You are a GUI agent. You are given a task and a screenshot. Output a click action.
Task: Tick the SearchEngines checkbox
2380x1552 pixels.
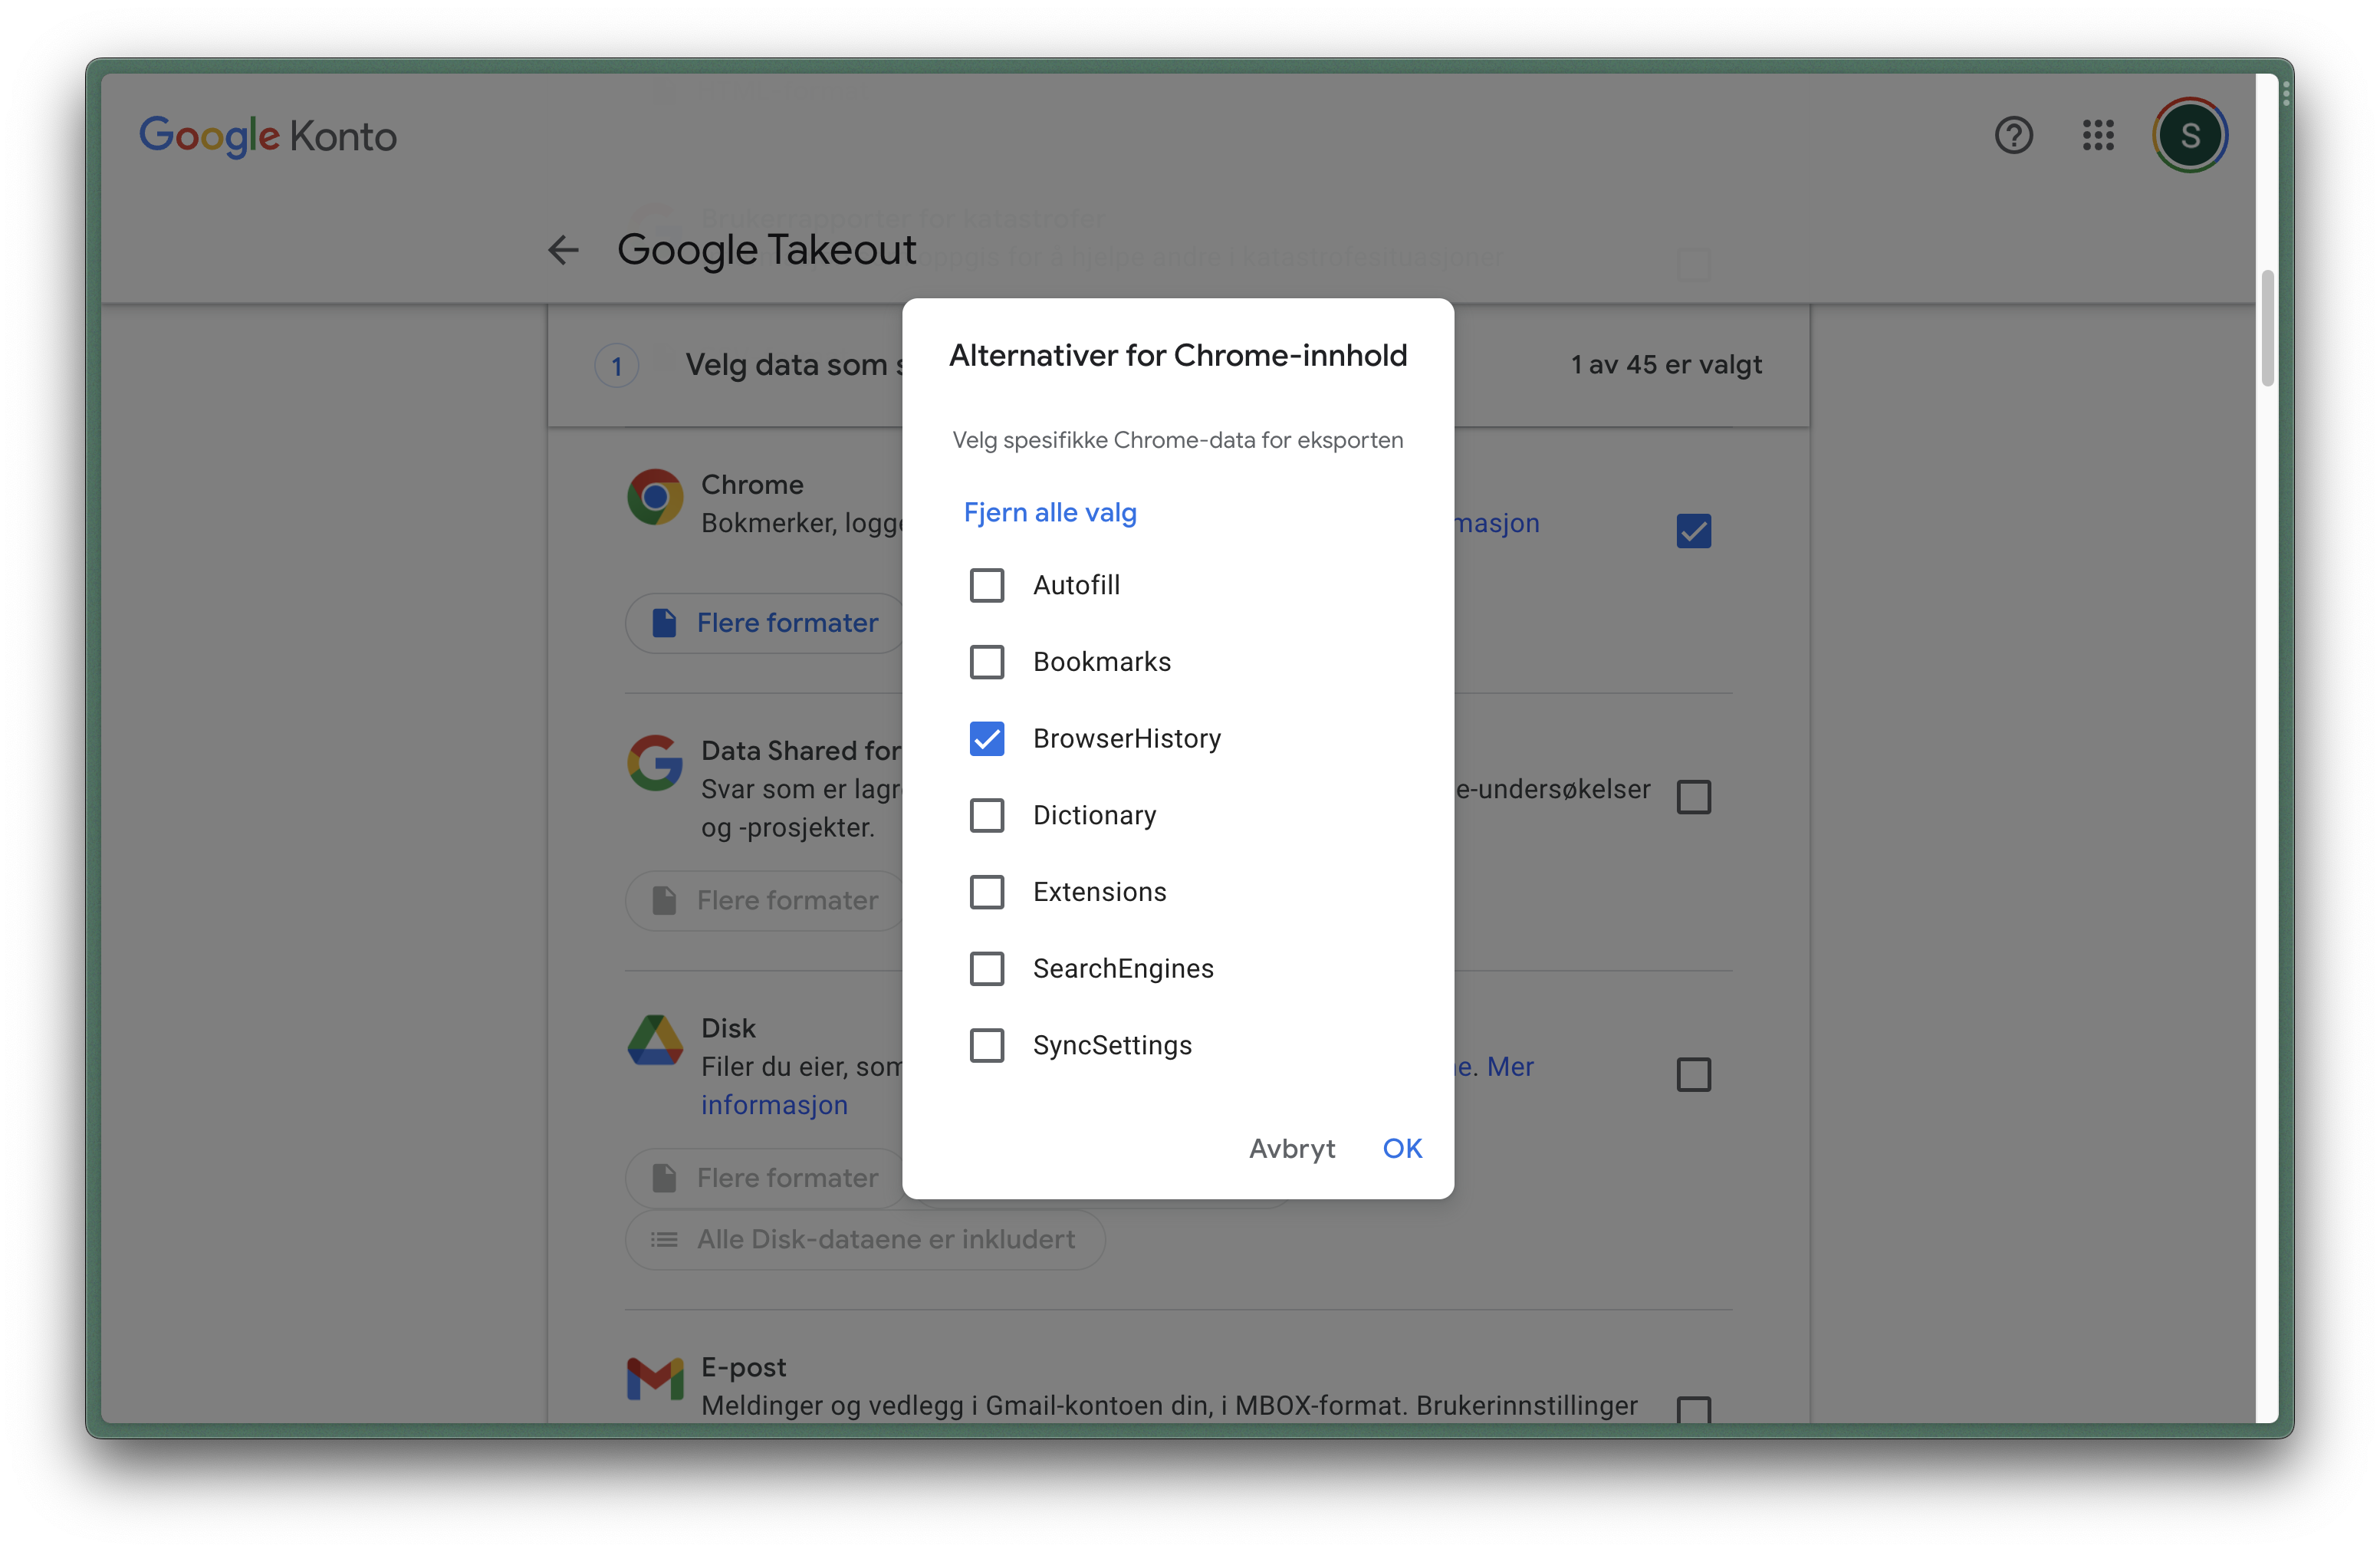(987, 969)
